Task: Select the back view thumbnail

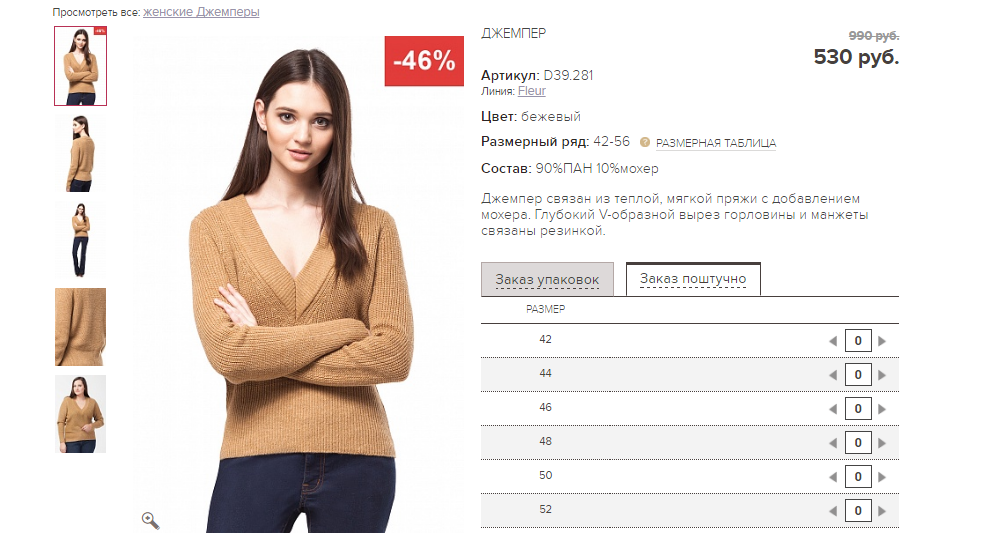Action: tap(80, 153)
